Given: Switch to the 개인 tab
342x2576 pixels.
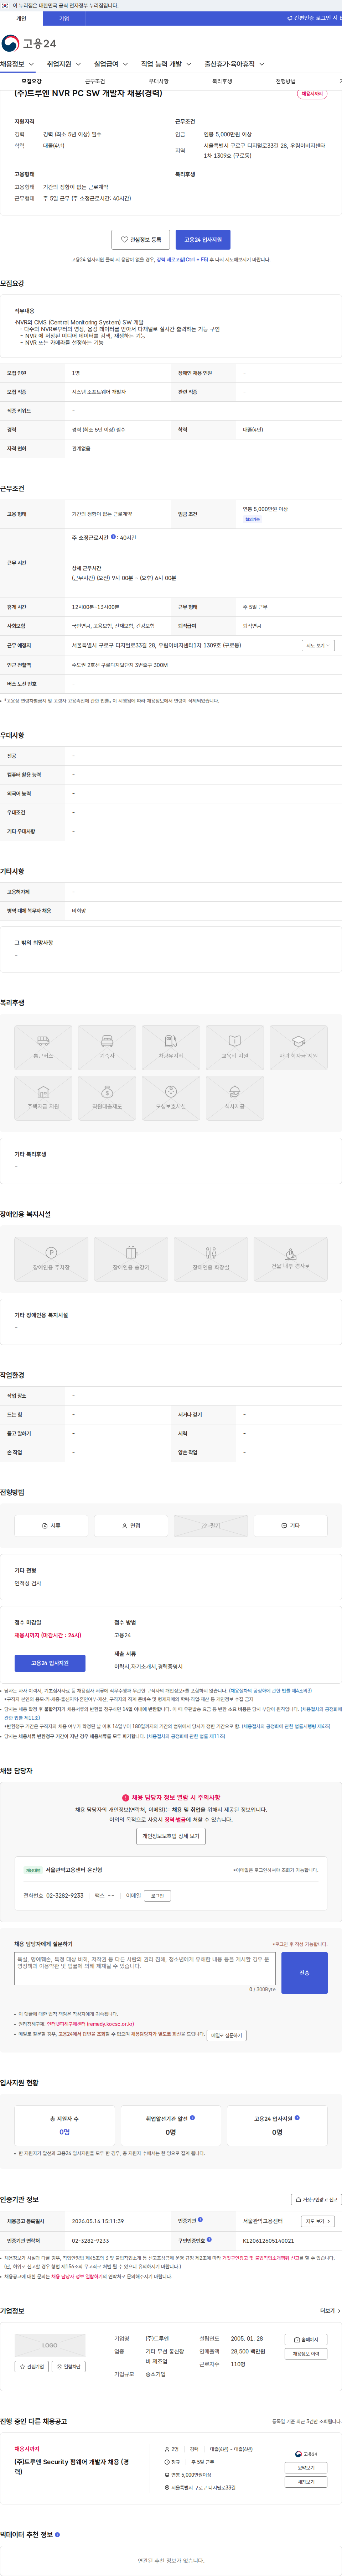Looking at the screenshot, I should pos(21,18).
